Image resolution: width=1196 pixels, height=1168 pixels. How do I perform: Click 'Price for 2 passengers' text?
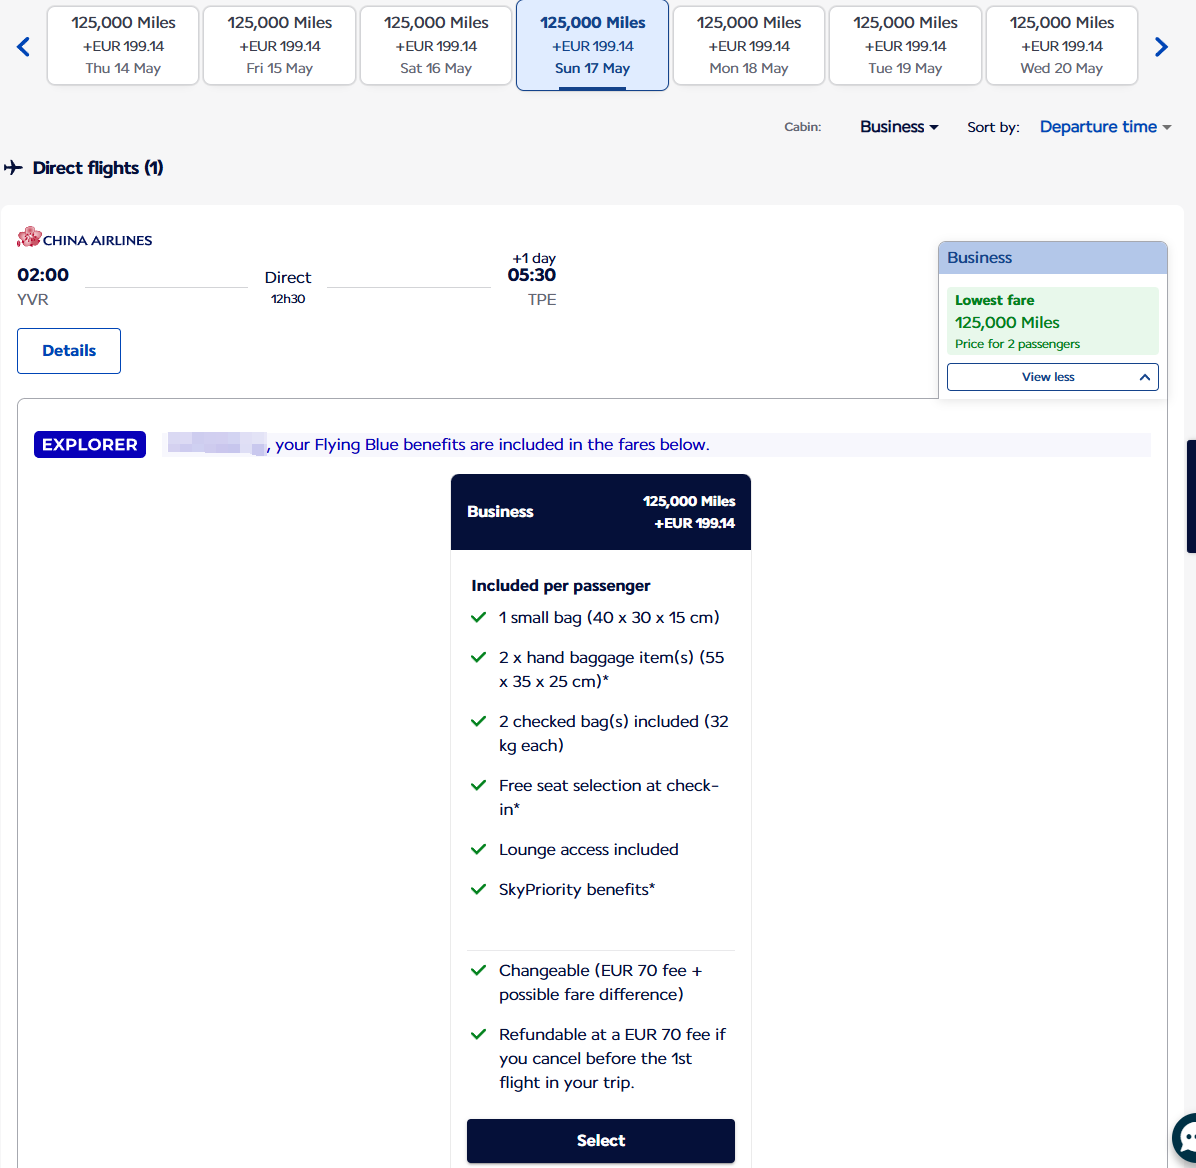(1017, 343)
